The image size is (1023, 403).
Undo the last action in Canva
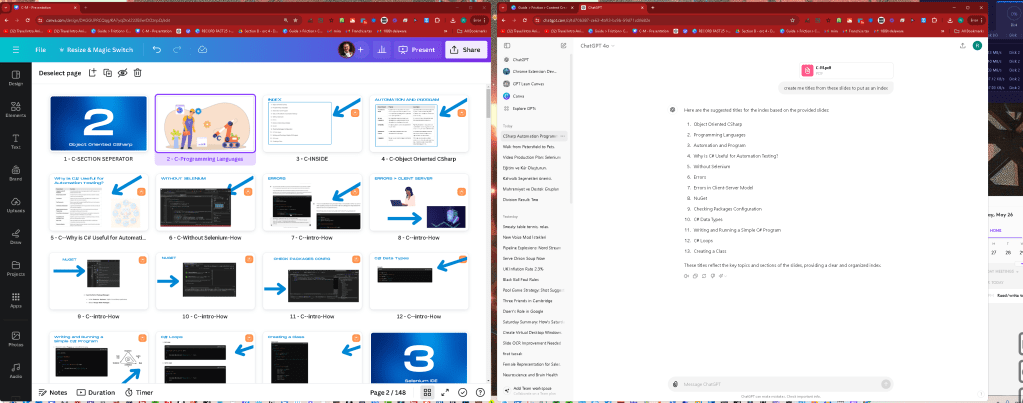click(157, 50)
